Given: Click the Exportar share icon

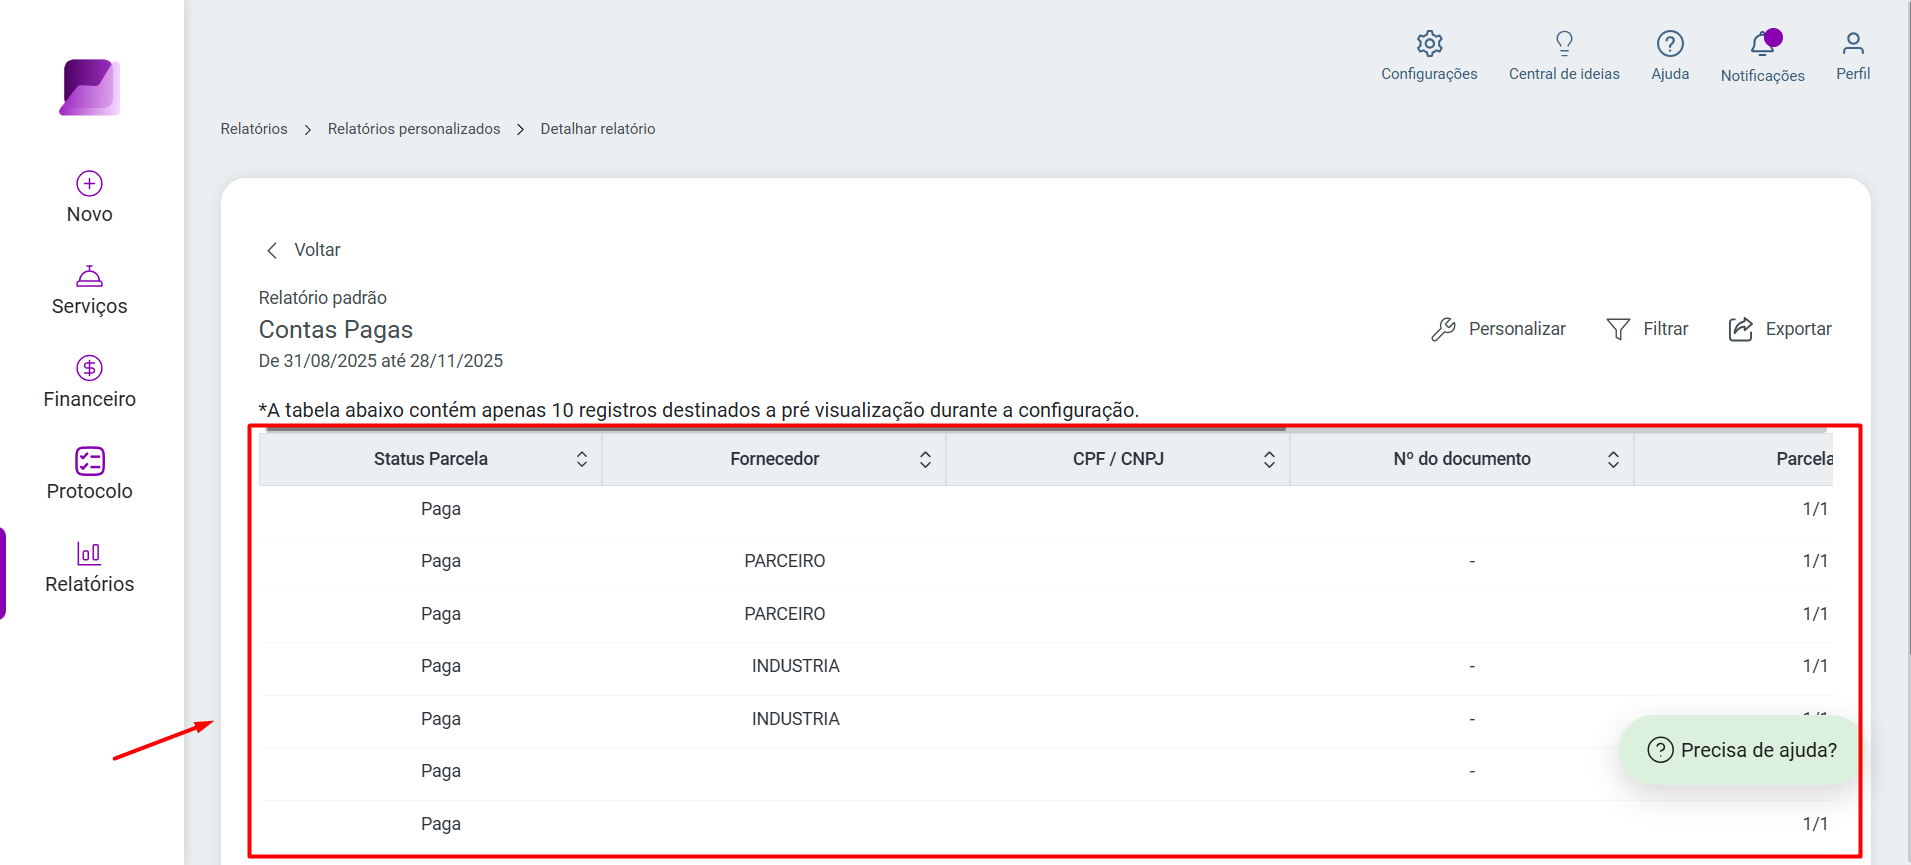Looking at the screenshot, I should 1740,329.
